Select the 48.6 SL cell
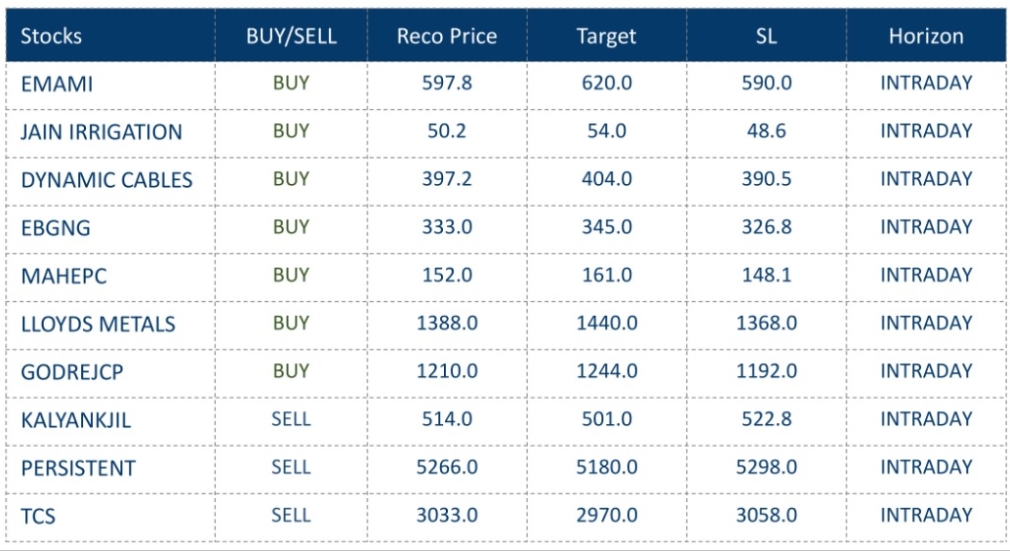 pyautogui.click(x=767, y=132)
